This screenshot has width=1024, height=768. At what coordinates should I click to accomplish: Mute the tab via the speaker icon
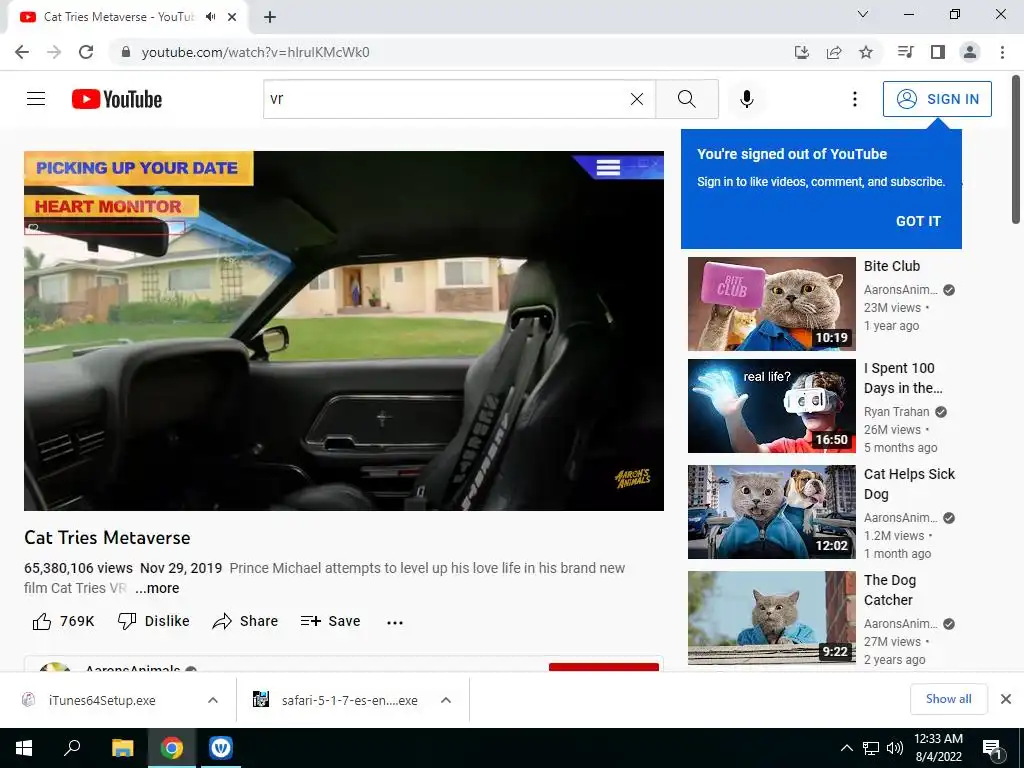tap(210, 17)
